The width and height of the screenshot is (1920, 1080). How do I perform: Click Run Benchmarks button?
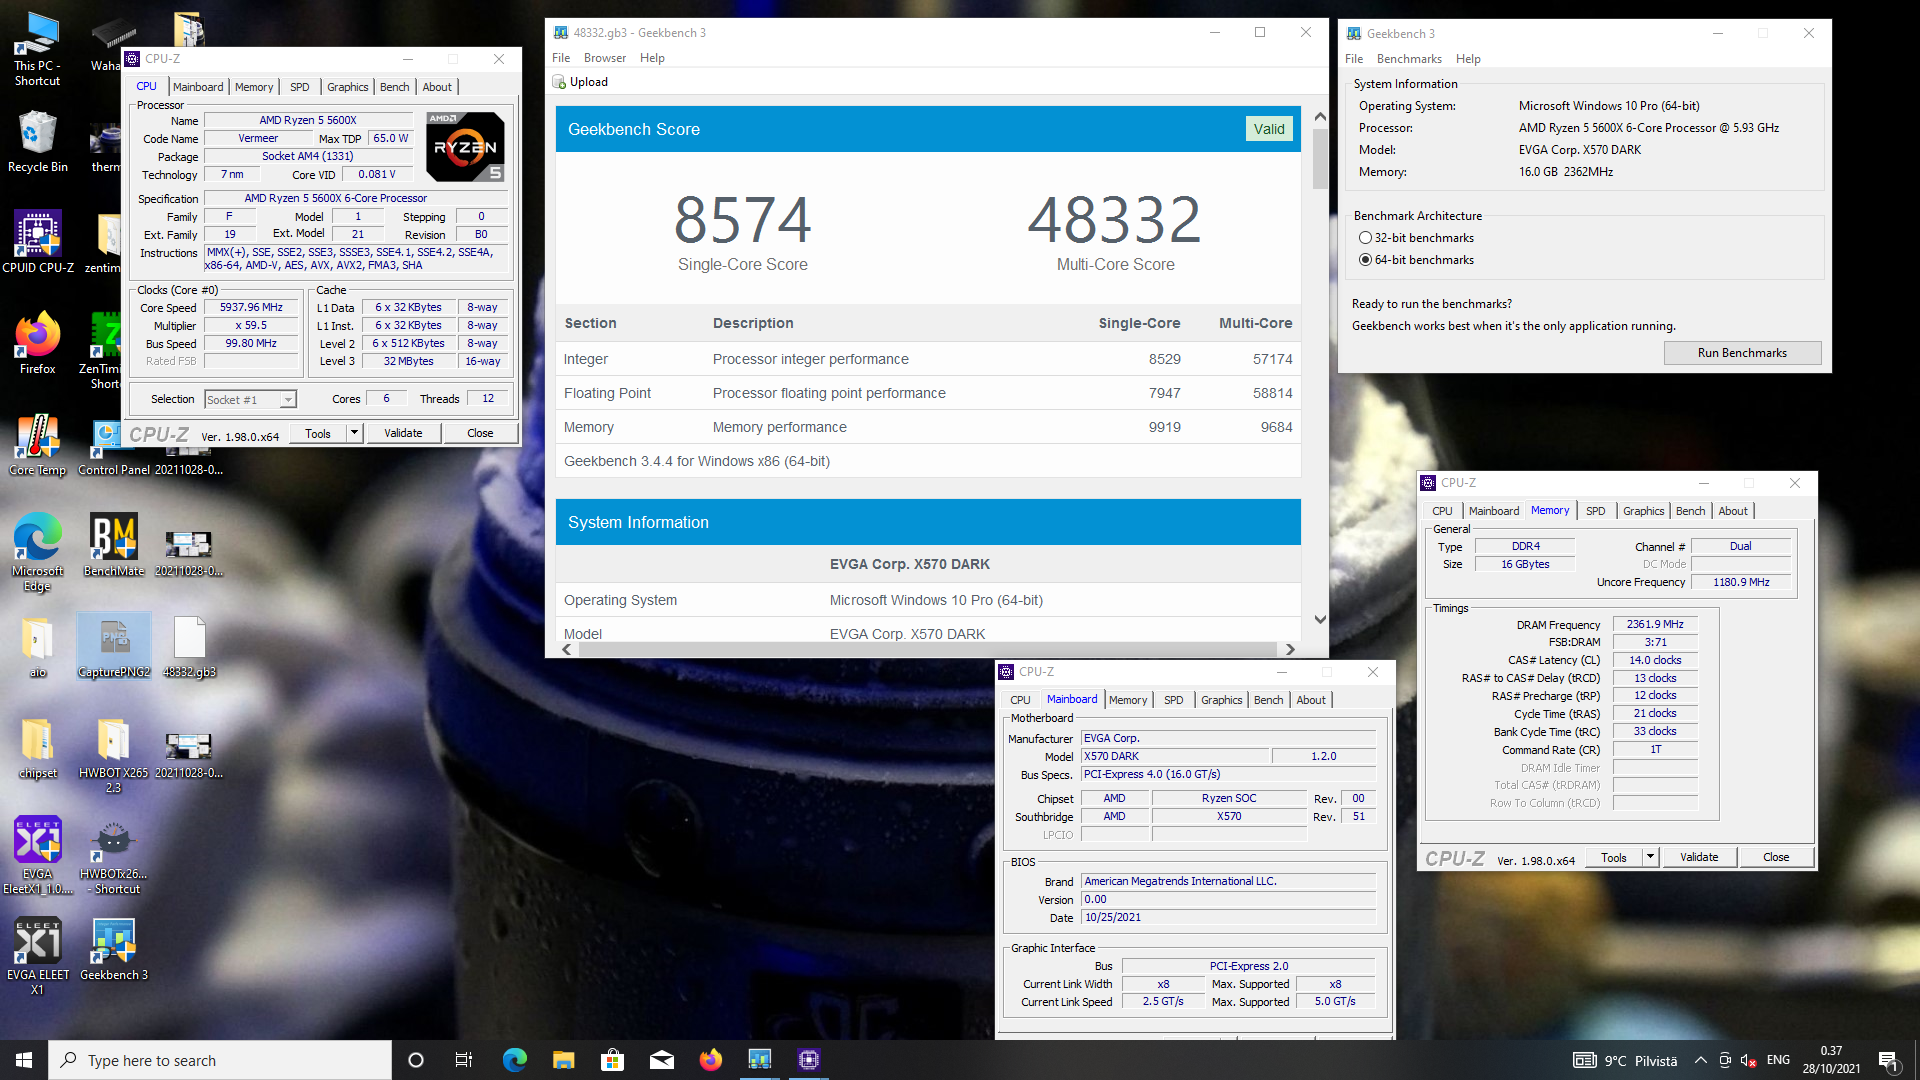coord(1742,353)
